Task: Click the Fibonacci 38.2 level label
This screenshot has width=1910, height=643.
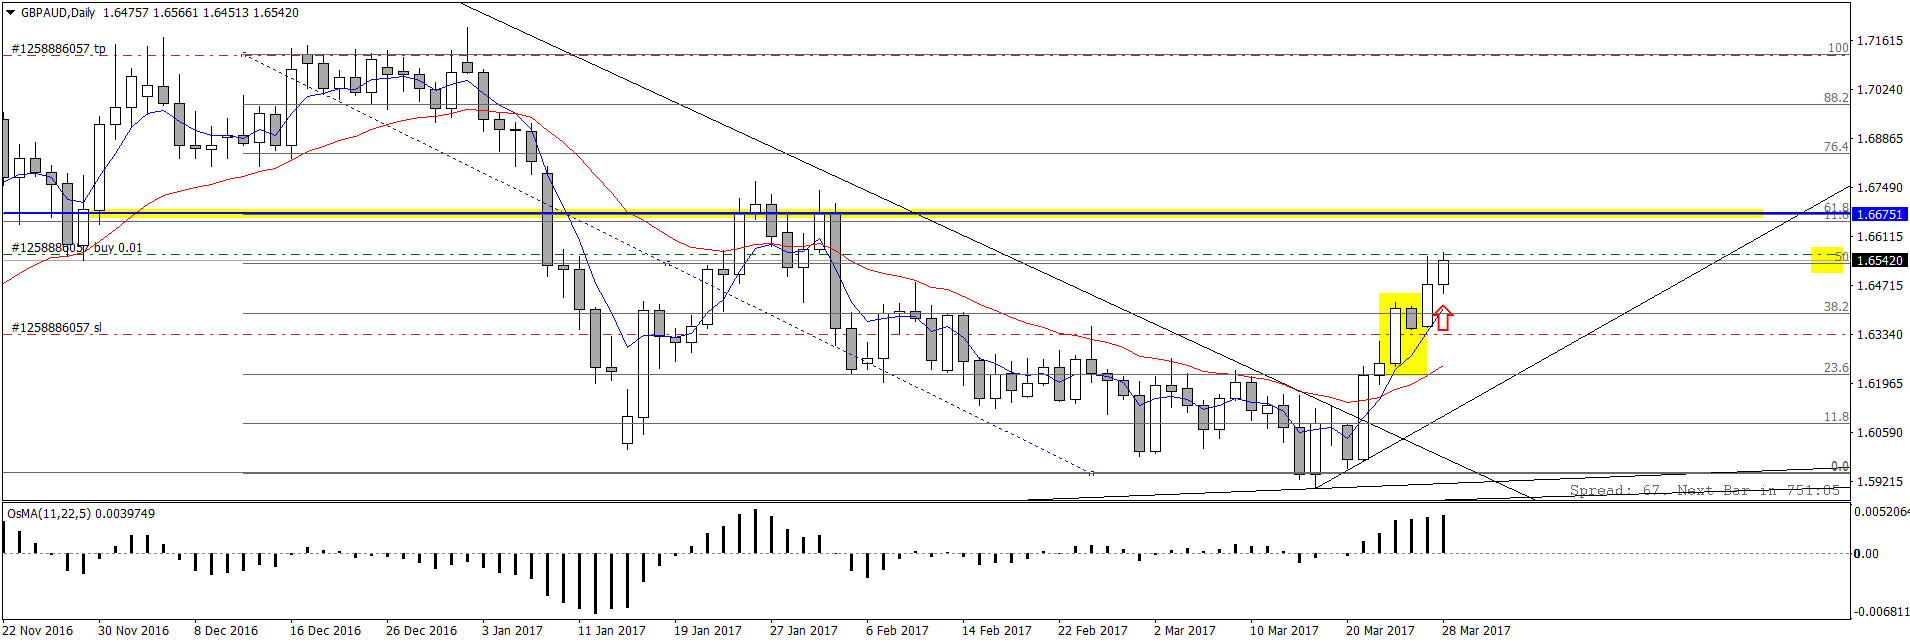Action: pyautogui.click(x=1836, y=307)
